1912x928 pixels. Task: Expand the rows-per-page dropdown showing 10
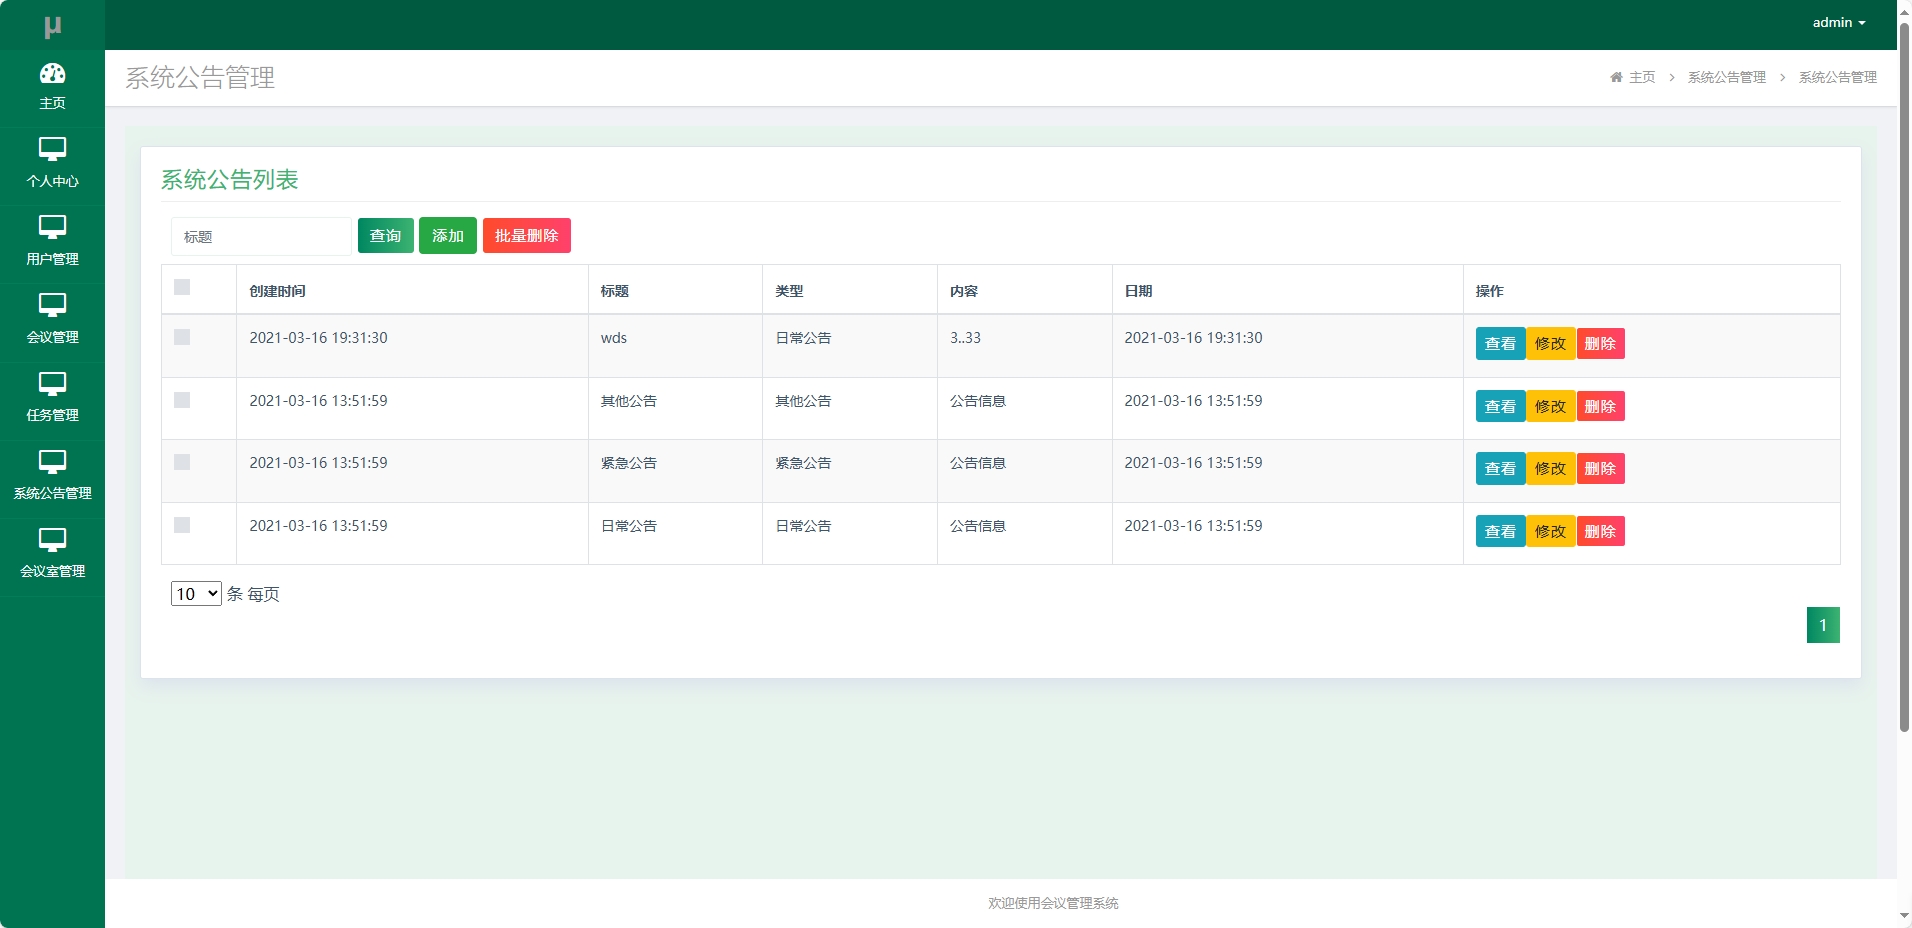[196, 594]
